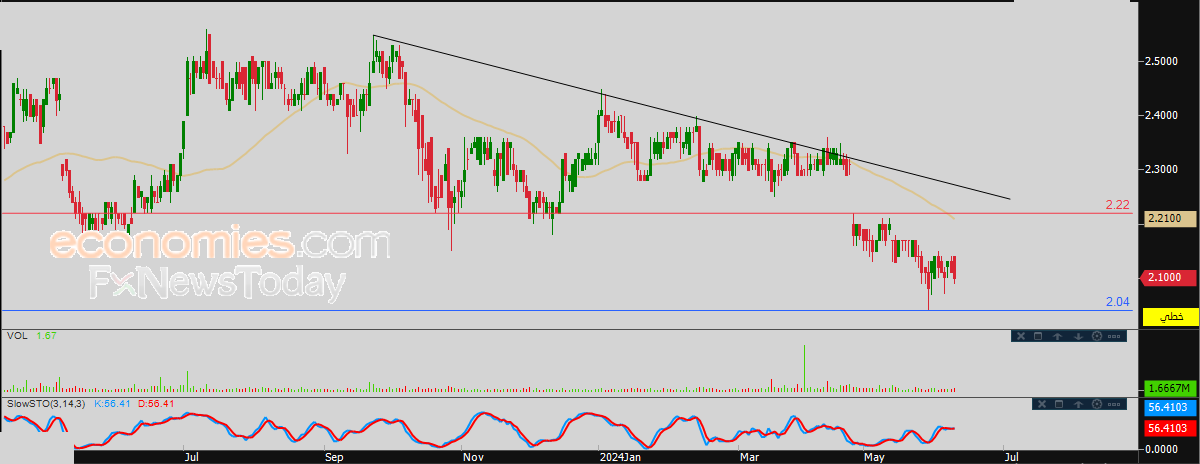1200x464 pixels.
Task: Close the SlowSTO indicator panel
Action: click(1042, 404)
